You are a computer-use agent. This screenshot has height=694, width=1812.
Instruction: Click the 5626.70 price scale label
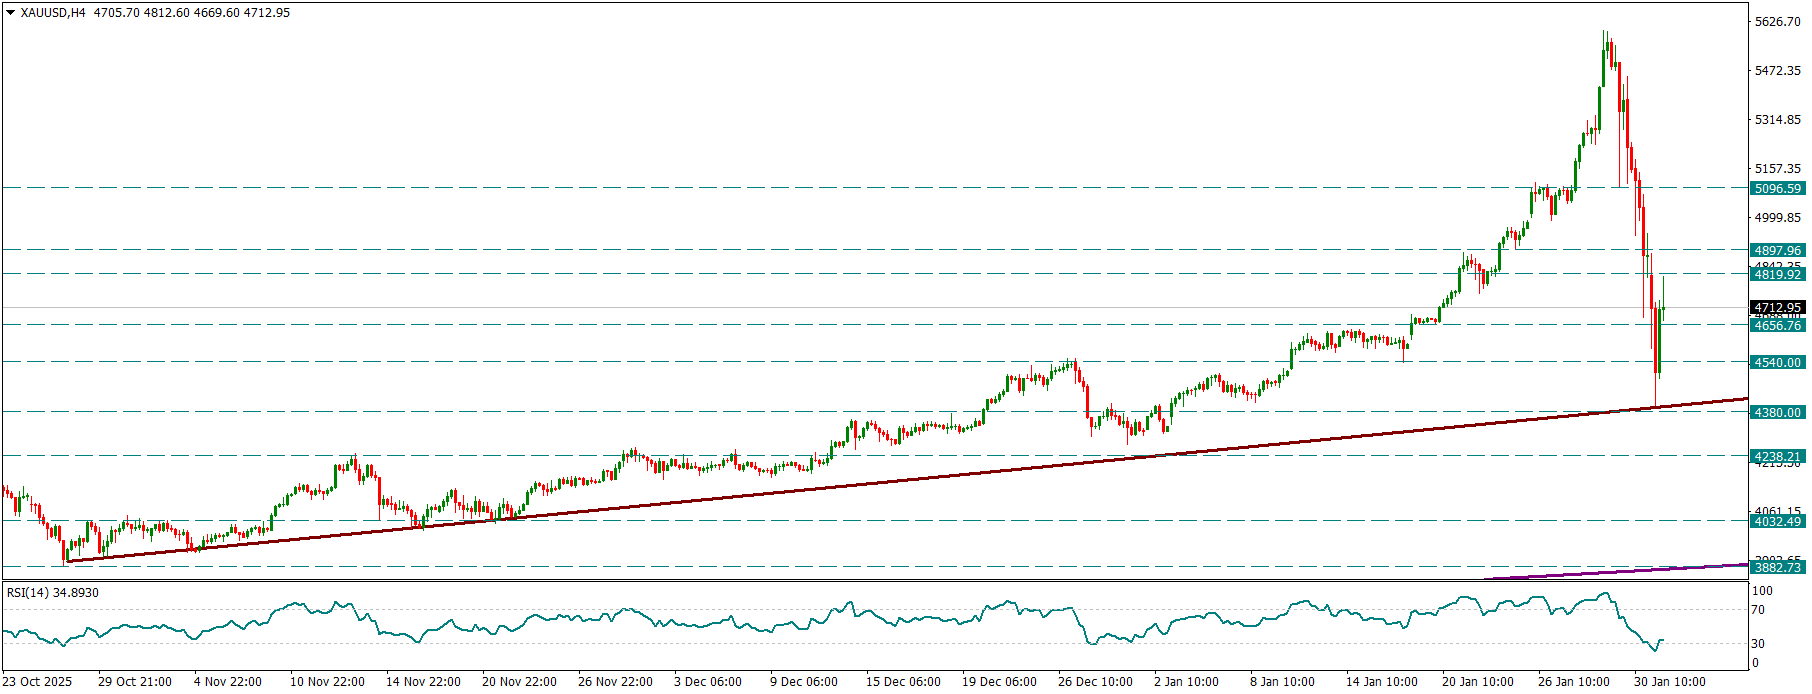(1777, 22)
